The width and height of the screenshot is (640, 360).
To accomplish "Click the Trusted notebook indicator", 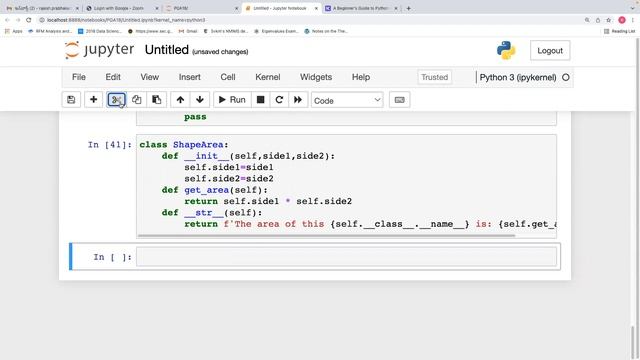I will [x=434, y=77].
